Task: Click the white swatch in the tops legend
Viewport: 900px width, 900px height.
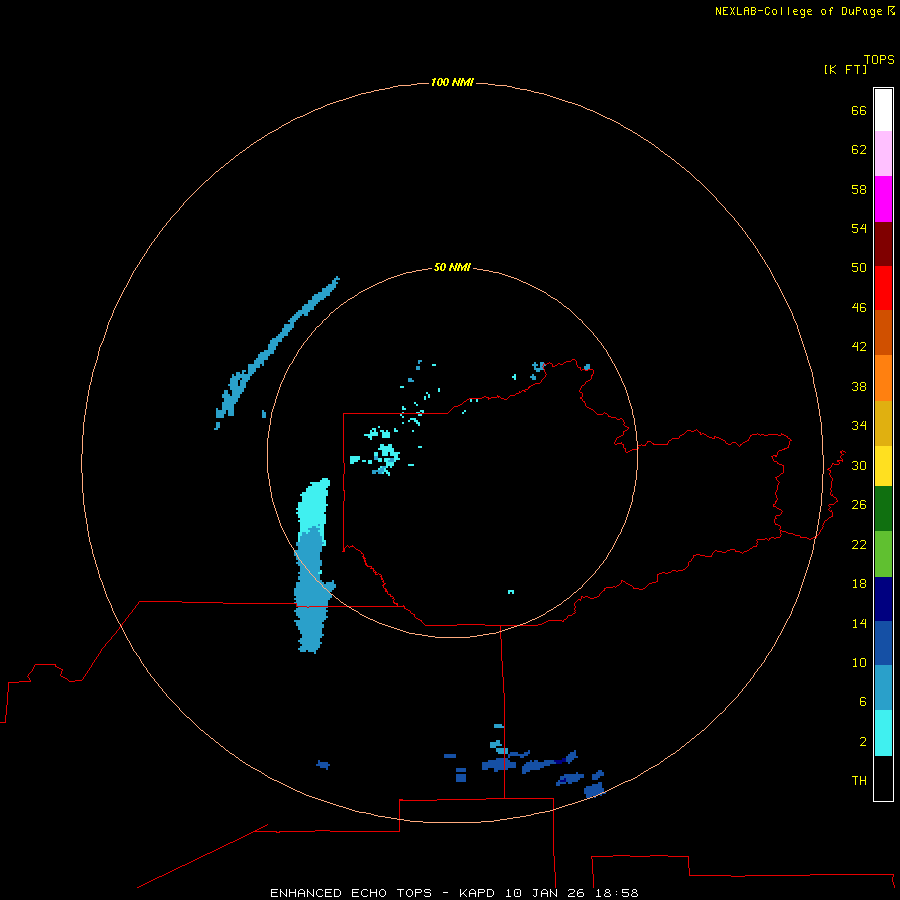Action: [x=883, y=110]
